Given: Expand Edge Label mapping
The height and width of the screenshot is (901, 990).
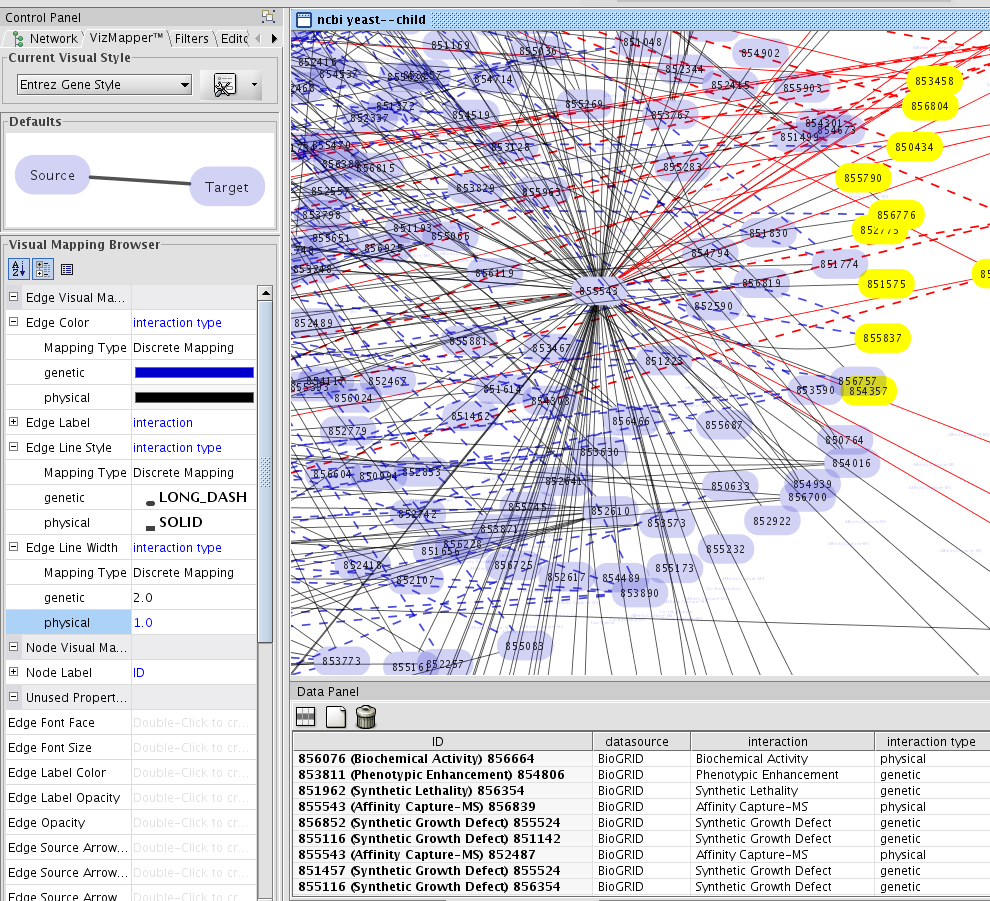Looking at the screenshot, I should pyautogui.click(x=13, y=422).
